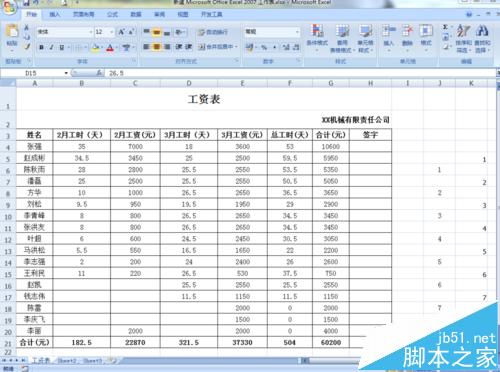Click the Percent Style icon

click(264, 47)
